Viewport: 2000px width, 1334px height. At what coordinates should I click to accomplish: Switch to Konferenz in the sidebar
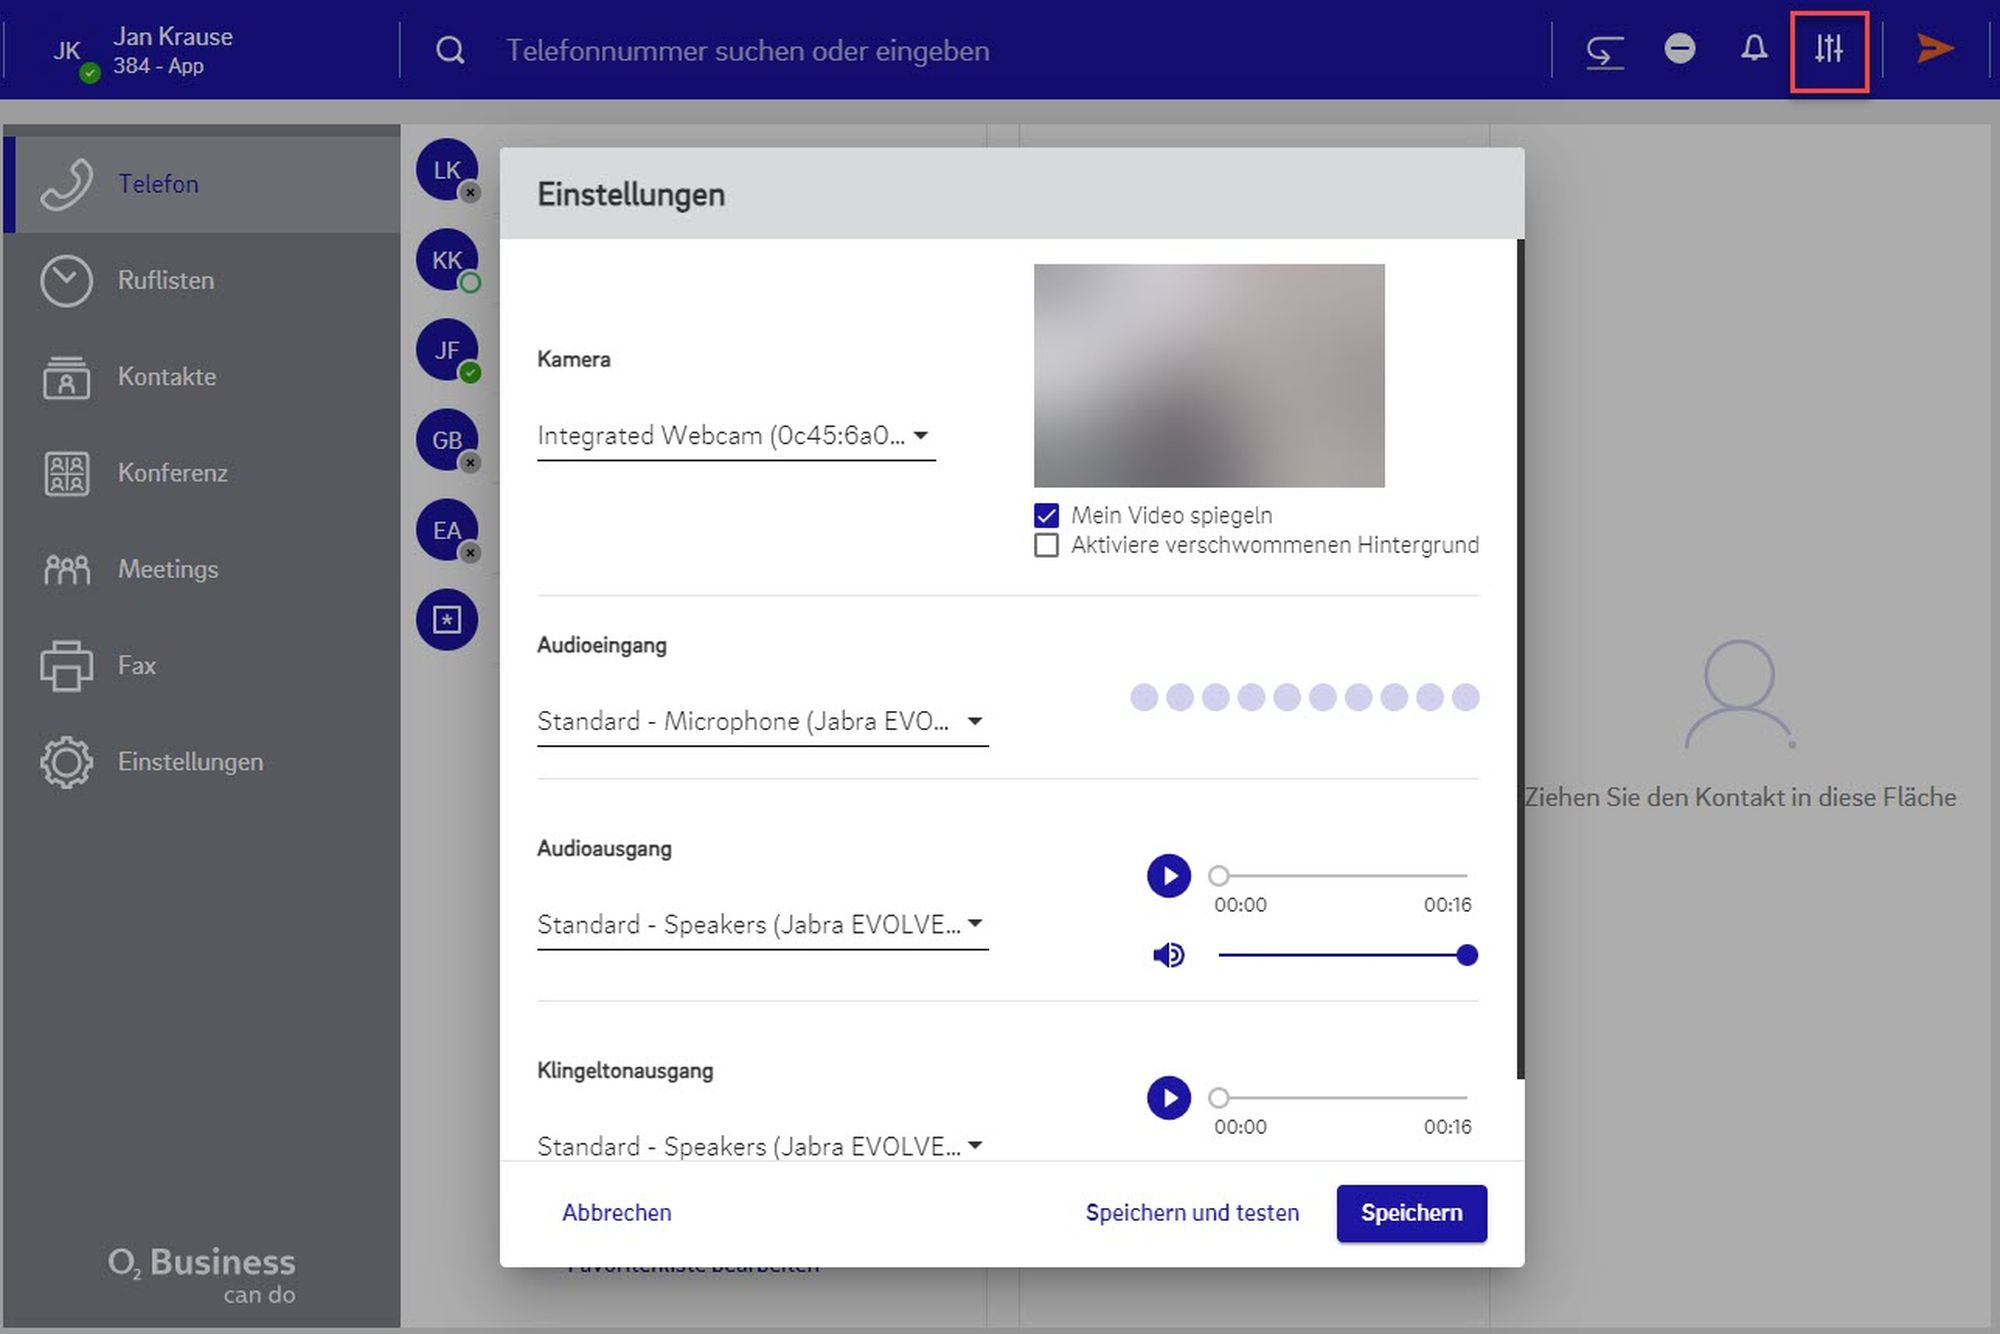(172, 473)
